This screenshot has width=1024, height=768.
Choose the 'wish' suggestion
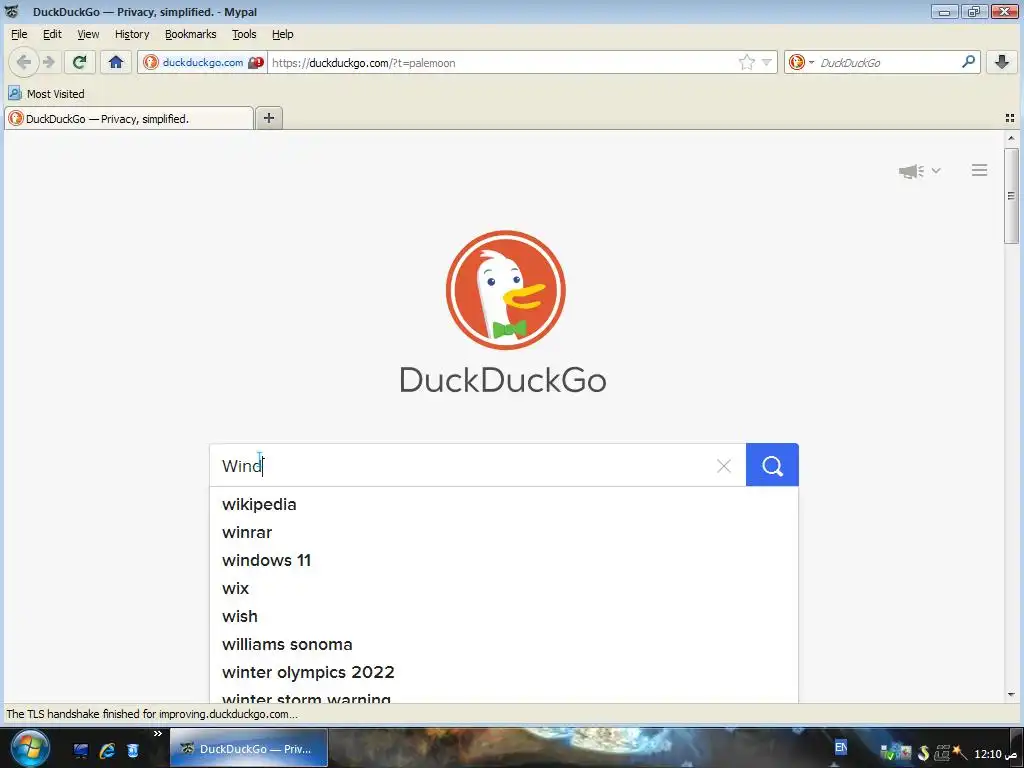504,616
